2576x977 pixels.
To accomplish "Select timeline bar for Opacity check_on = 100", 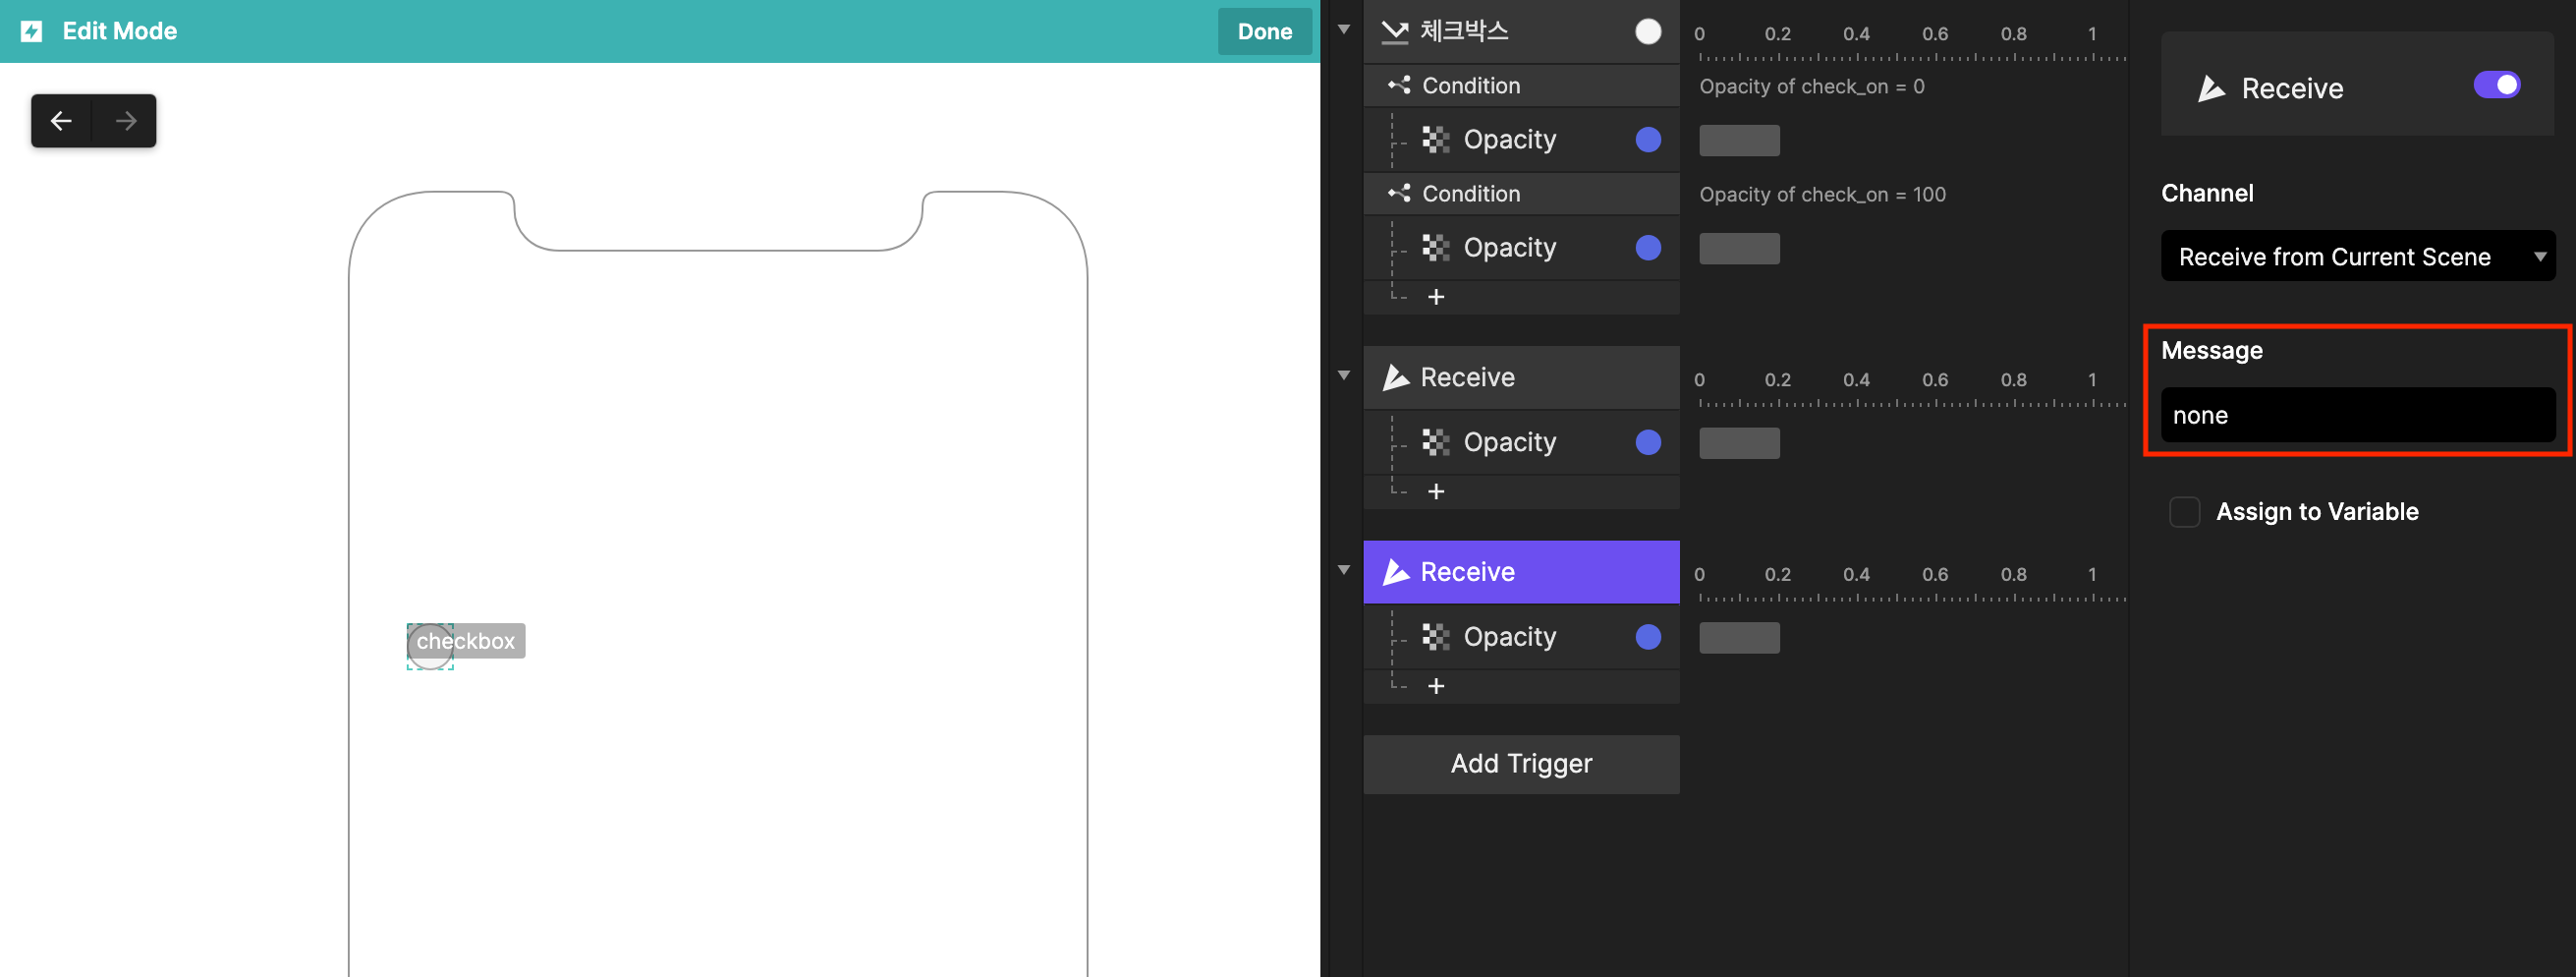I will pyautogui.click(x=1739, y=249).
